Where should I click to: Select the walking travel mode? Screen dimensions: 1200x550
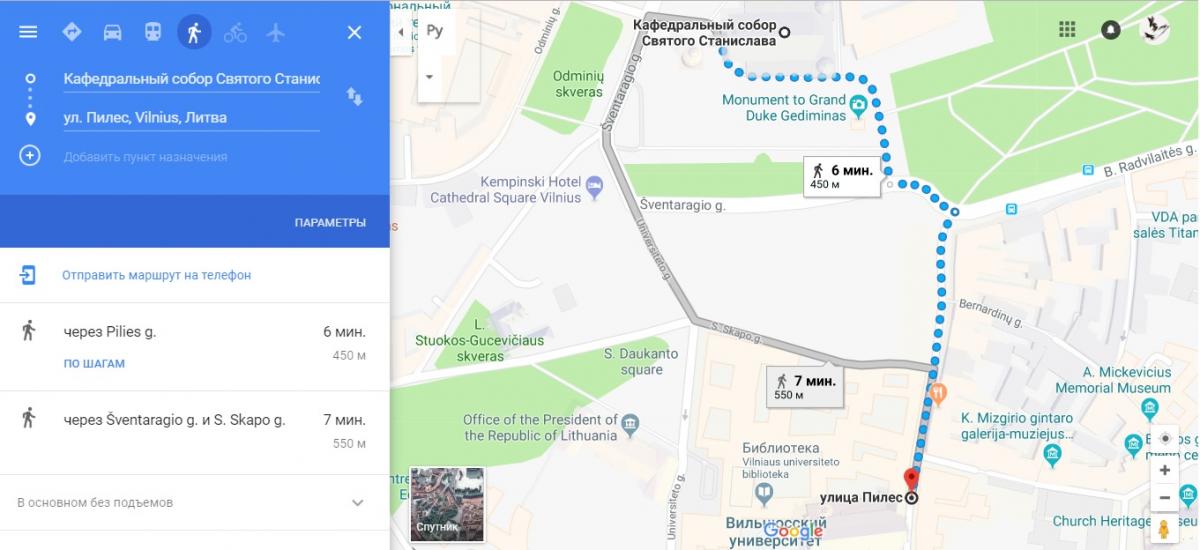point(194,32)
